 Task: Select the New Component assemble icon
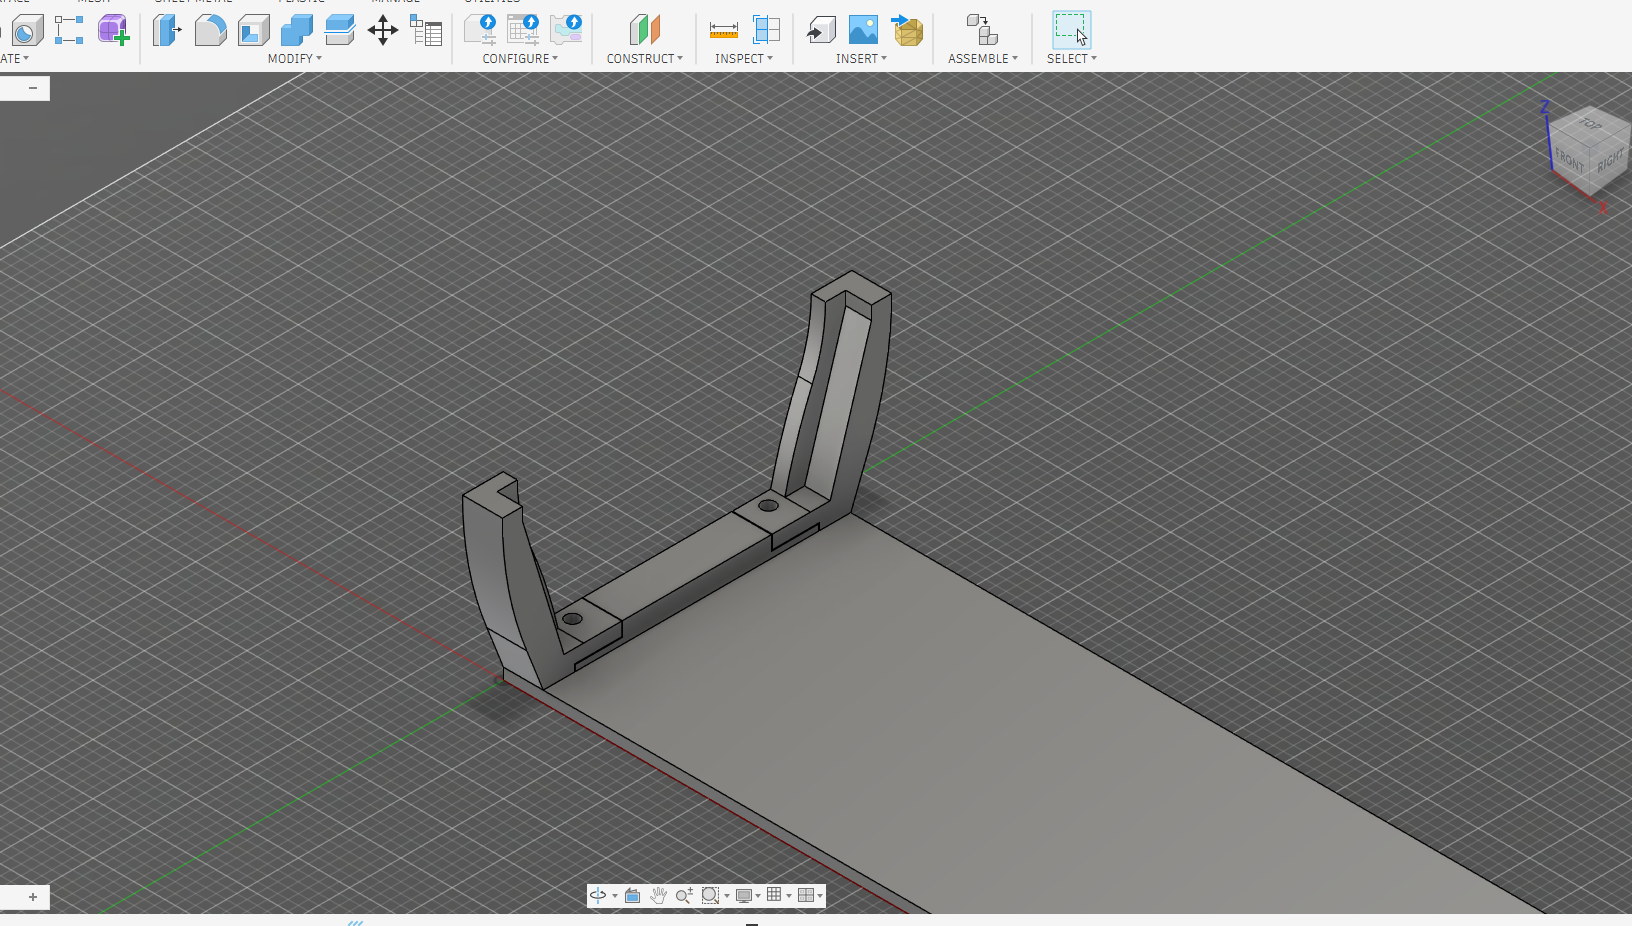(x=982, y=30)
